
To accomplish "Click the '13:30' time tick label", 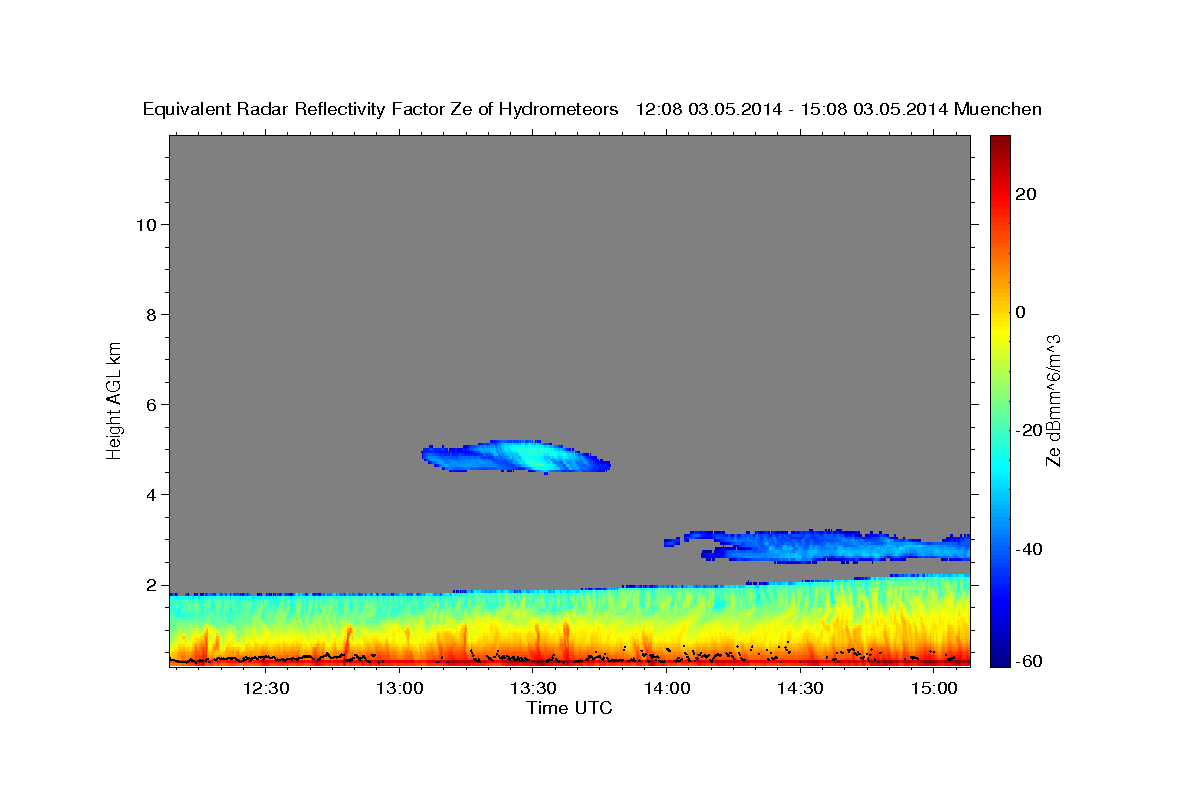I will (x=533, y=688).
